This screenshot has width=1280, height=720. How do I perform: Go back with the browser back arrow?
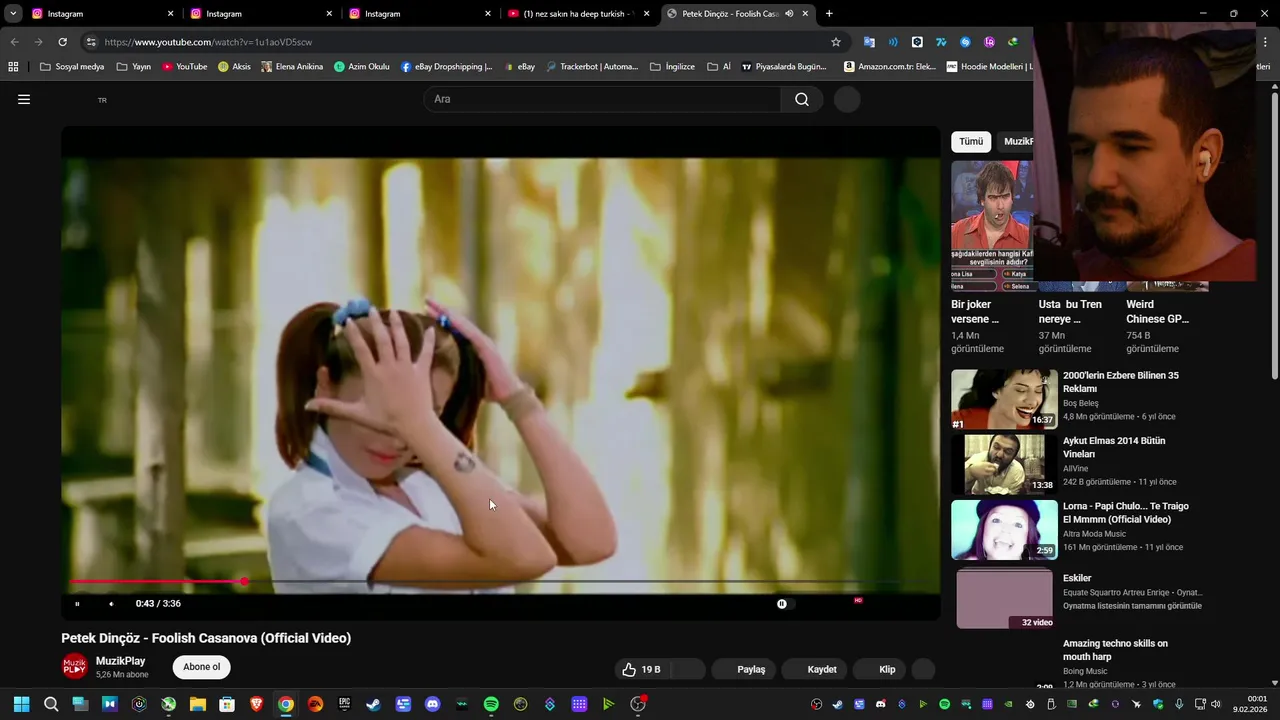[14, 42]
